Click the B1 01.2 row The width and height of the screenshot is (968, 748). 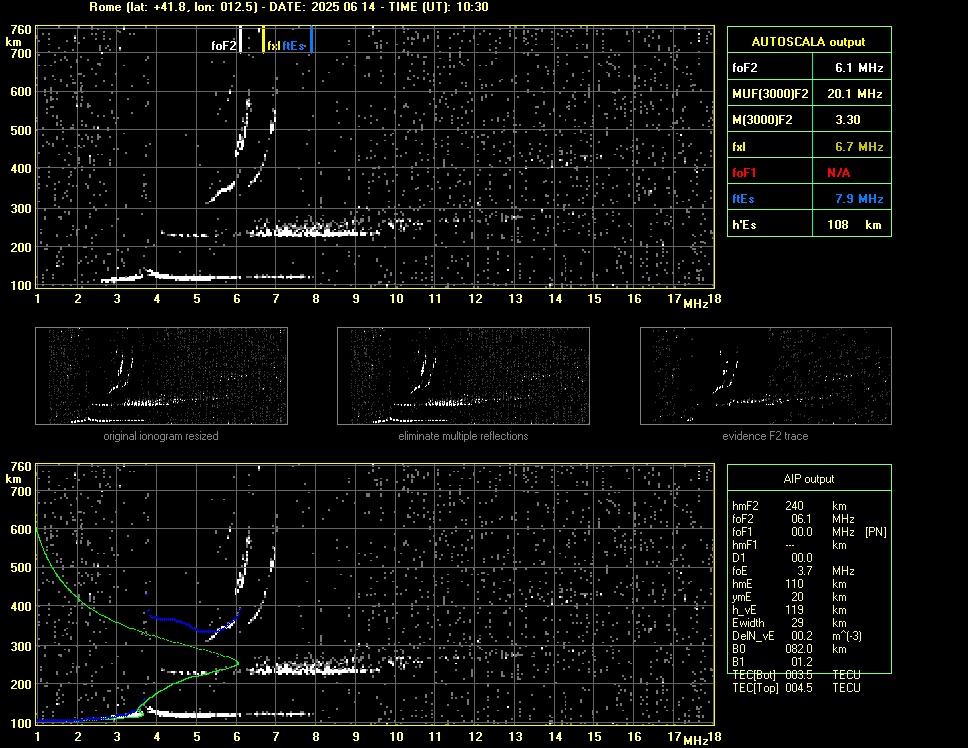tap(772, 662)
